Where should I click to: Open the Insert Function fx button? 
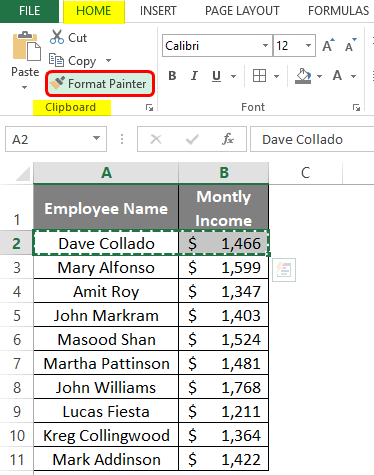pos(228,139)
